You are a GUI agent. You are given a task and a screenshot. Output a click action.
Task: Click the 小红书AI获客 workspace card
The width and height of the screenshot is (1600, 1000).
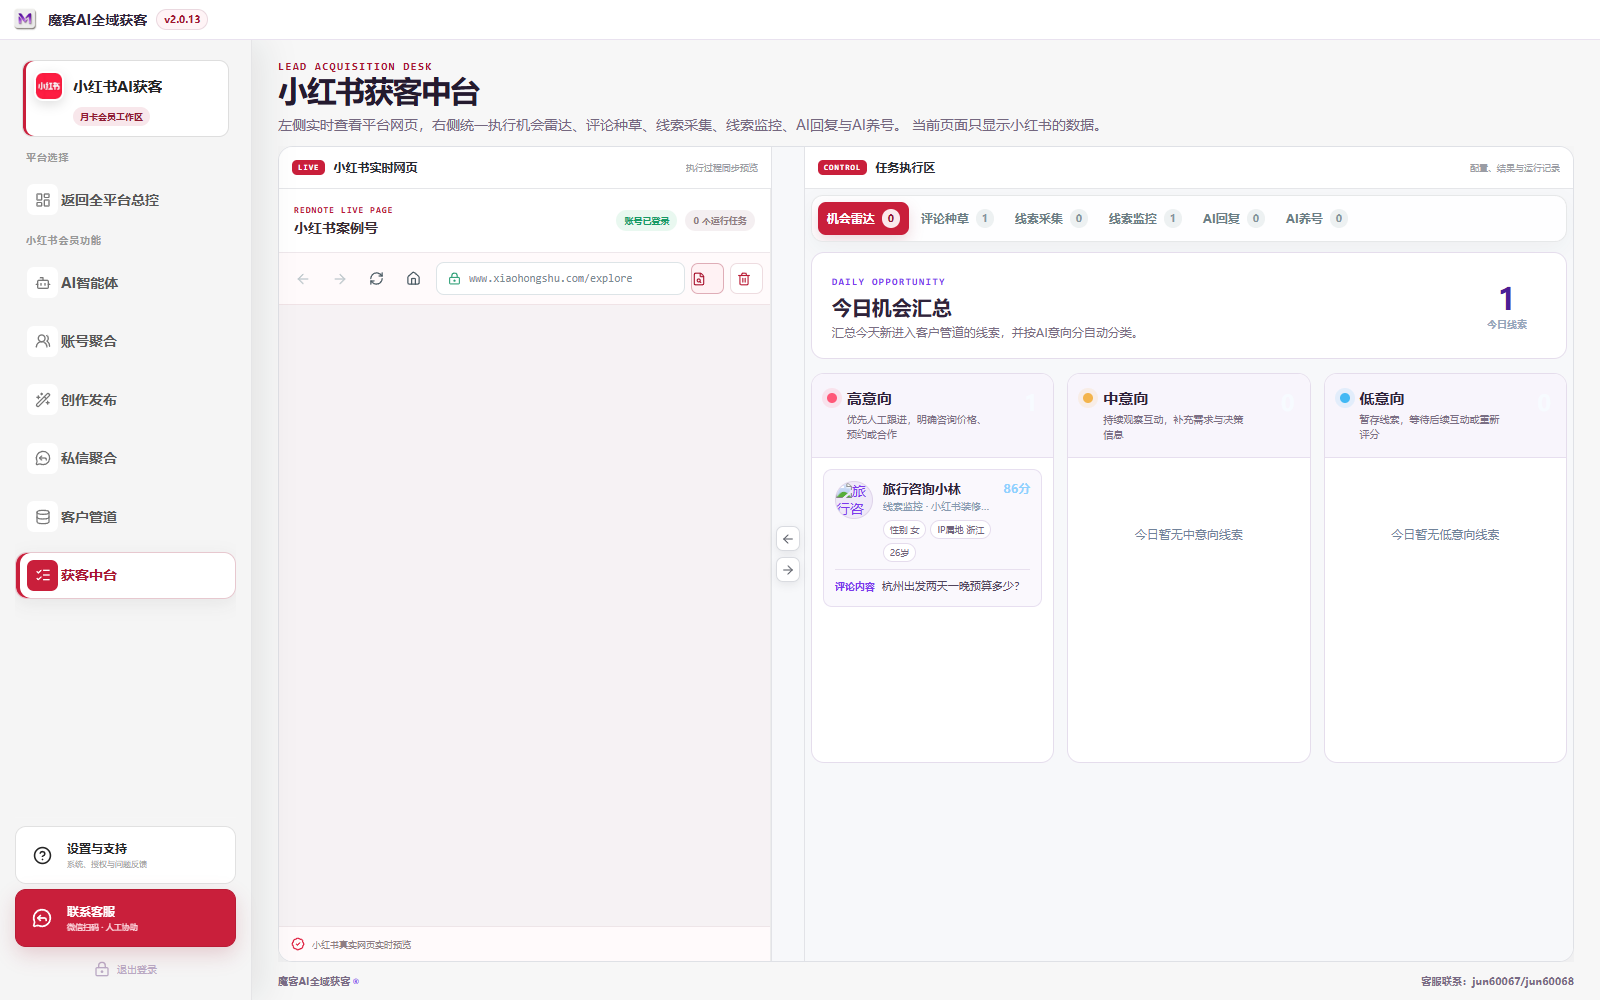pos(126,98)
